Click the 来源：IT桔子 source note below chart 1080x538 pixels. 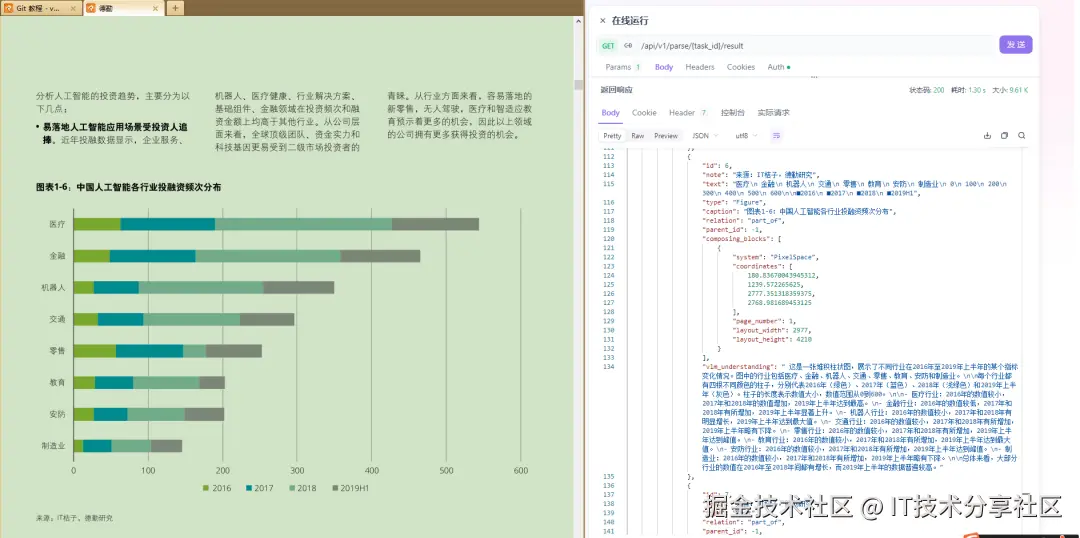(74, 518)
